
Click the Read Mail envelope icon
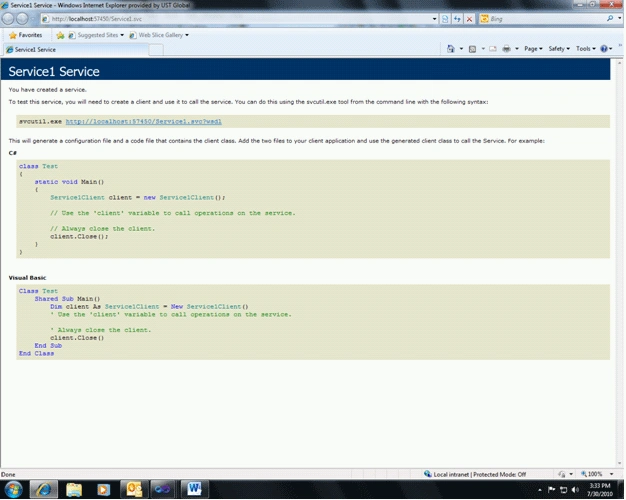tap(493, 49)
